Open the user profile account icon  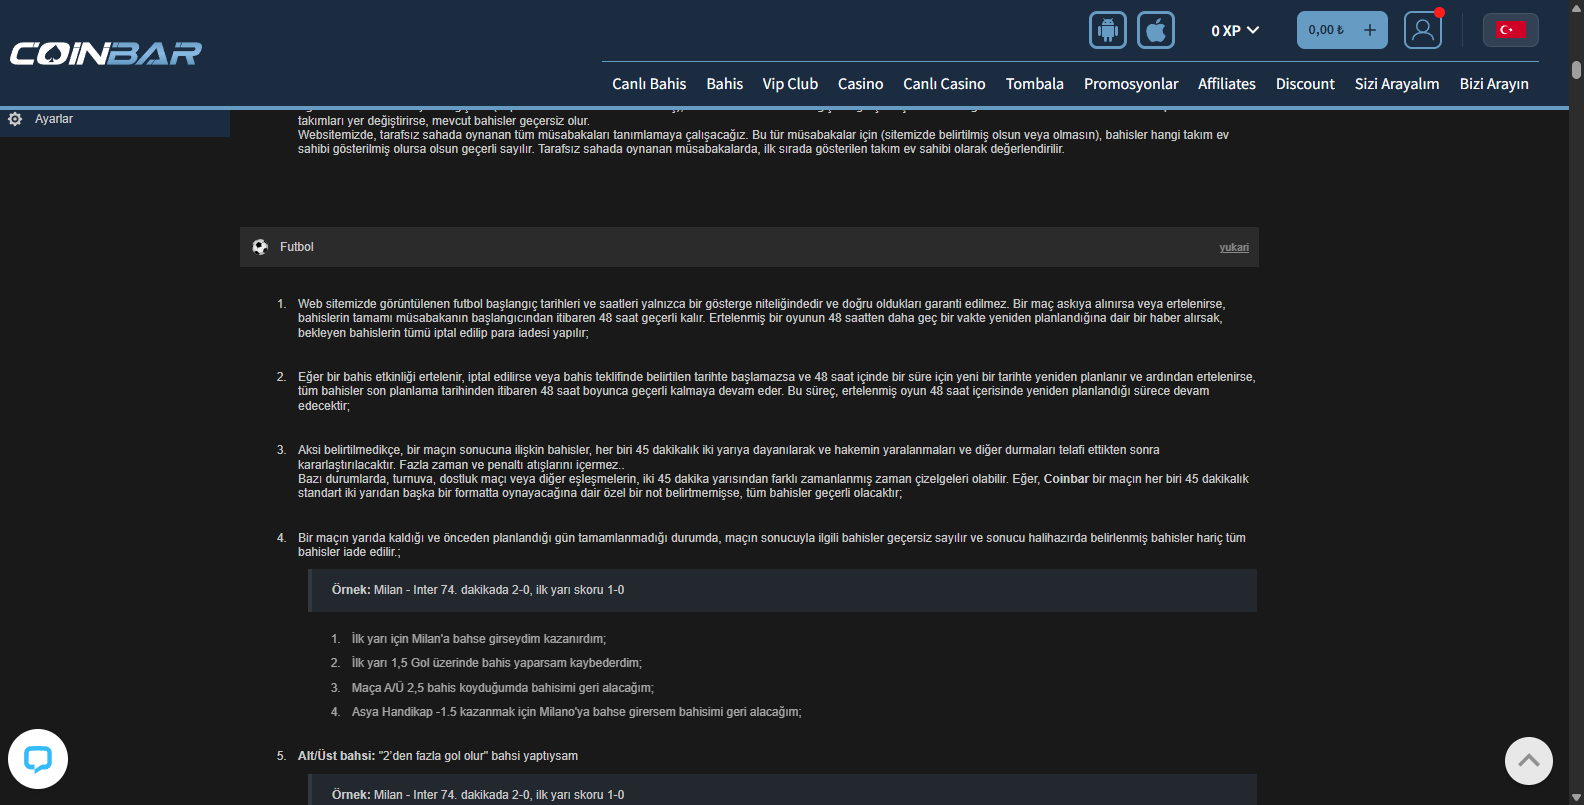(1422, 30)
